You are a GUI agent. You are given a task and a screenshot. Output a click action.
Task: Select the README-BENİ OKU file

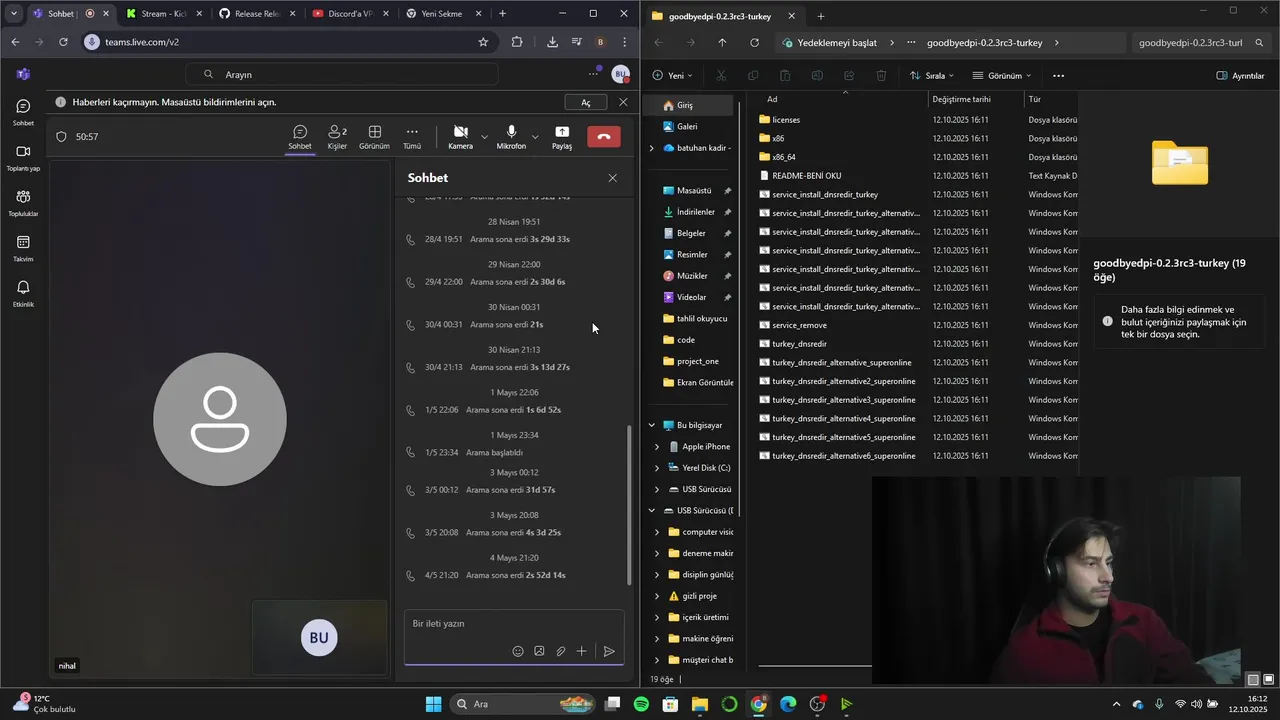coord(806,176)
